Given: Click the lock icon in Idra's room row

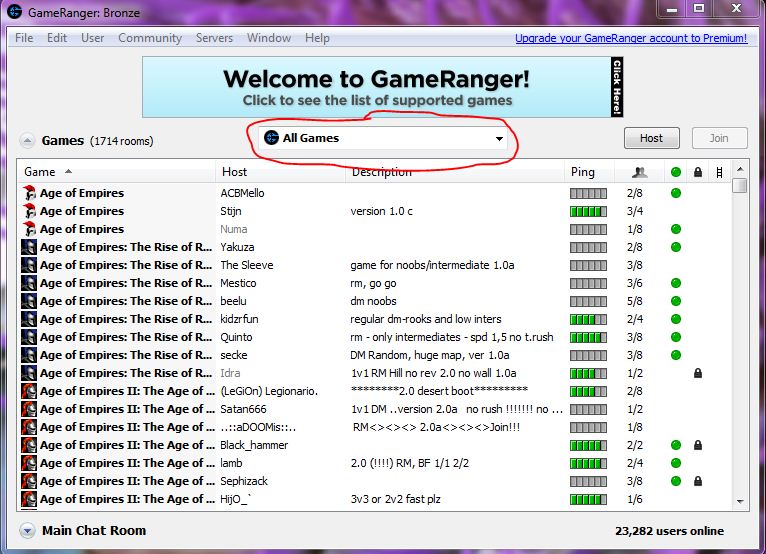Looking at the screenshot, I should pyautogui.click(x=698, y=373).
